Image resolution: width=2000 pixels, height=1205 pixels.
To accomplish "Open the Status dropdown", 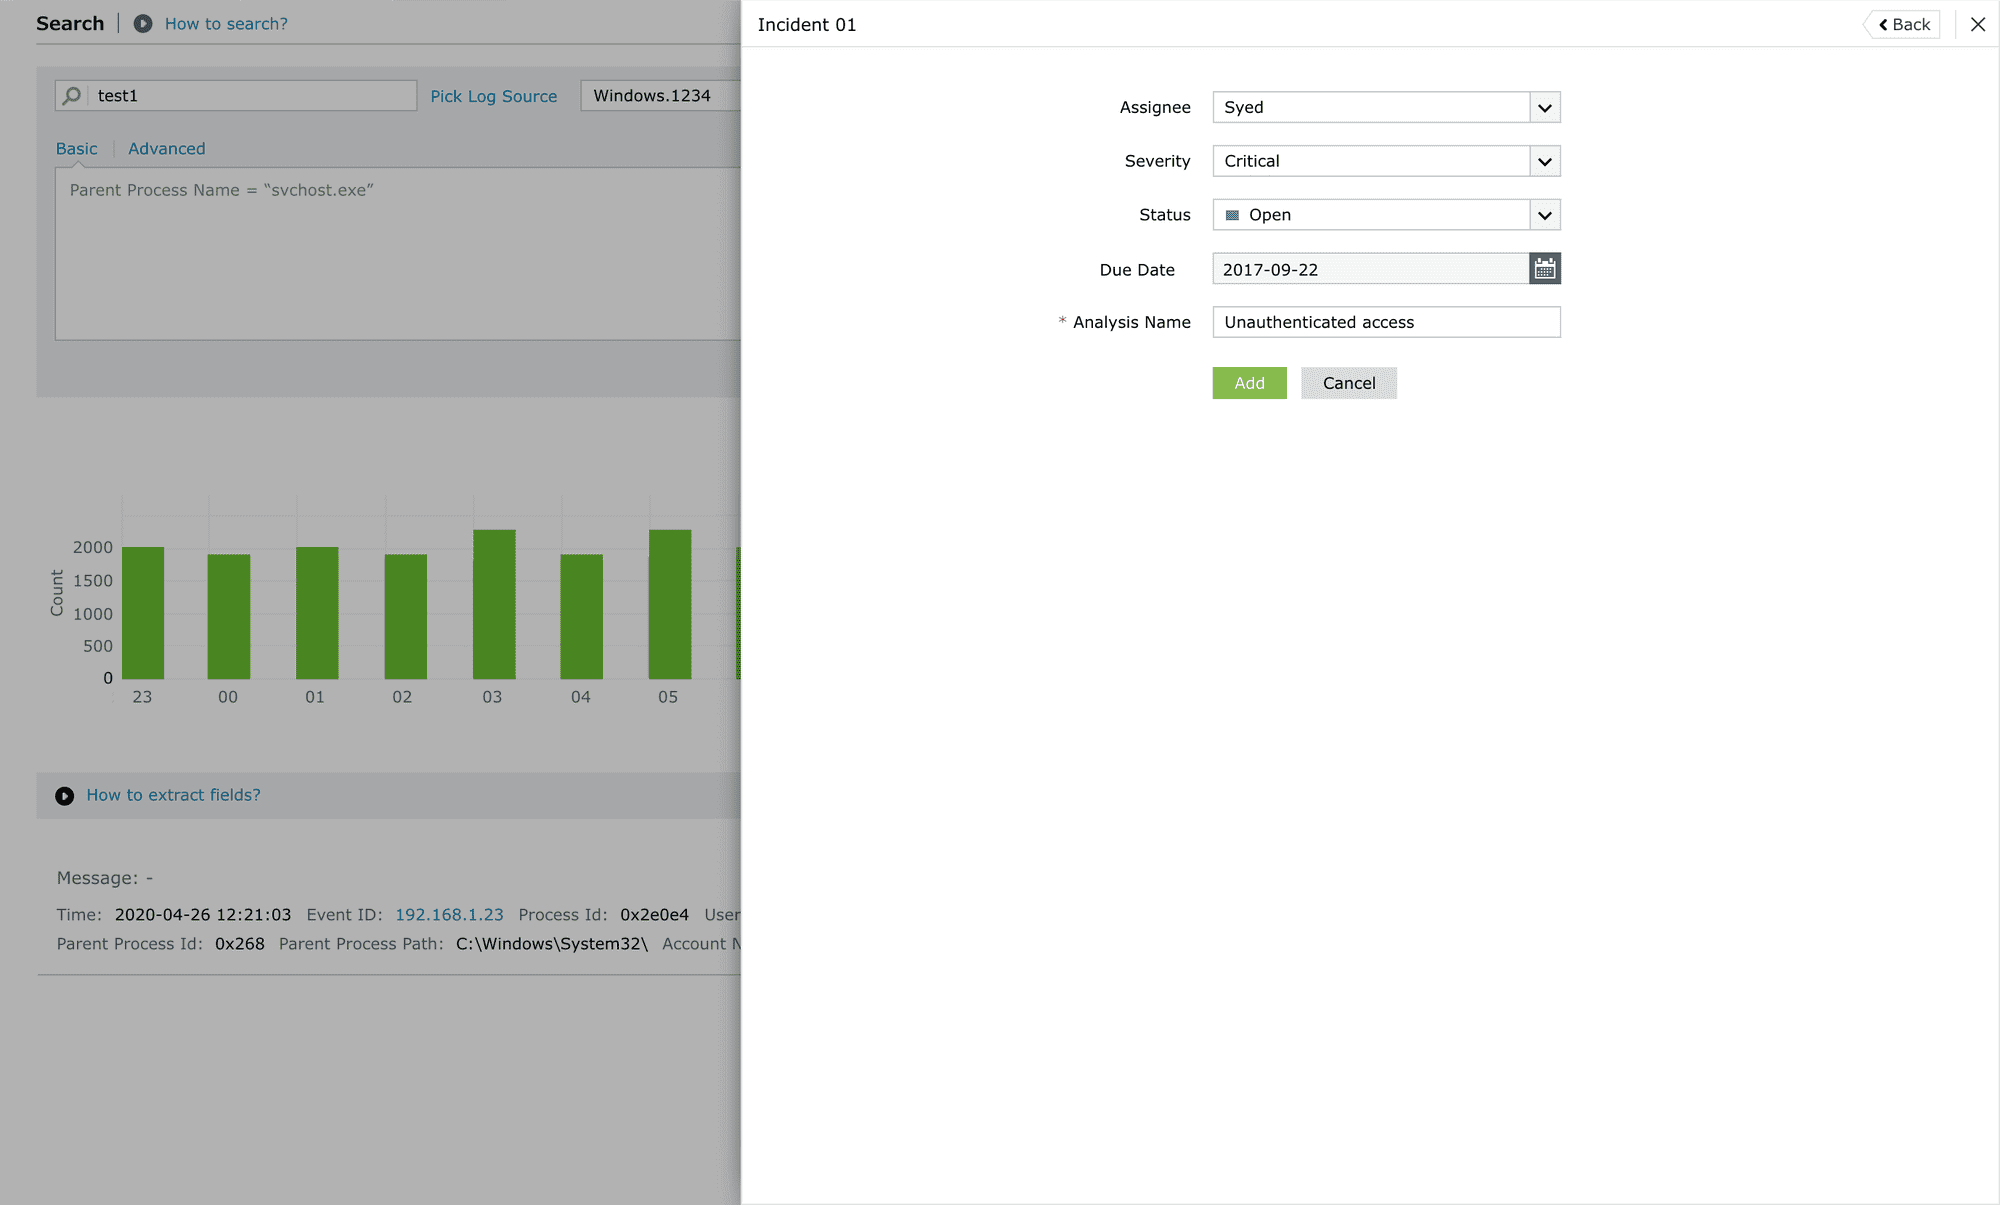I will (1544, 215).
